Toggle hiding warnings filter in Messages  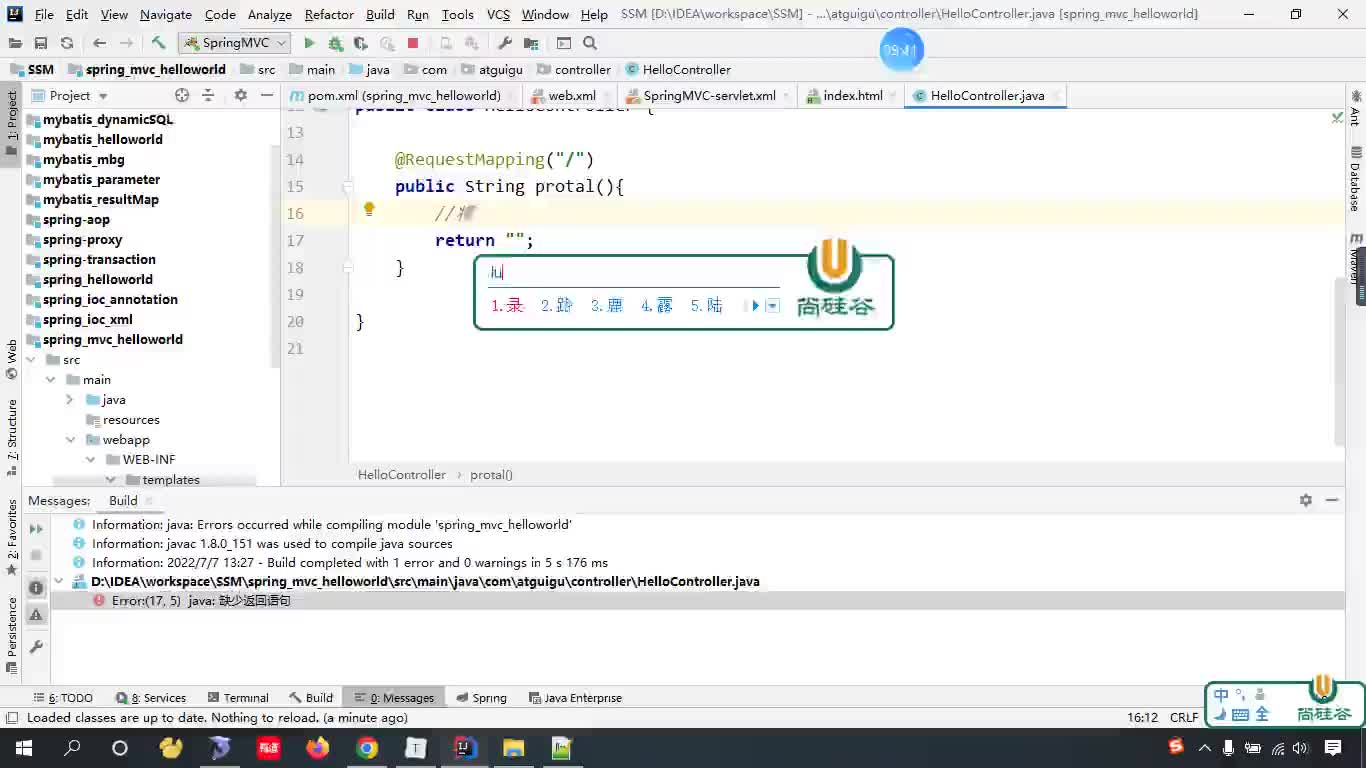click(x=36, y=615)
